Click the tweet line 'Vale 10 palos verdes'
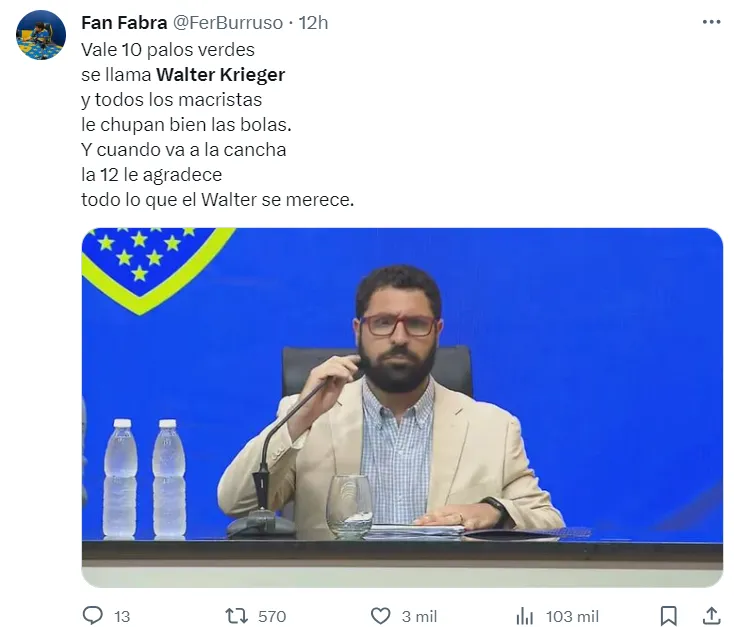This screenshot has height=627, width=734. pos(168,49)
